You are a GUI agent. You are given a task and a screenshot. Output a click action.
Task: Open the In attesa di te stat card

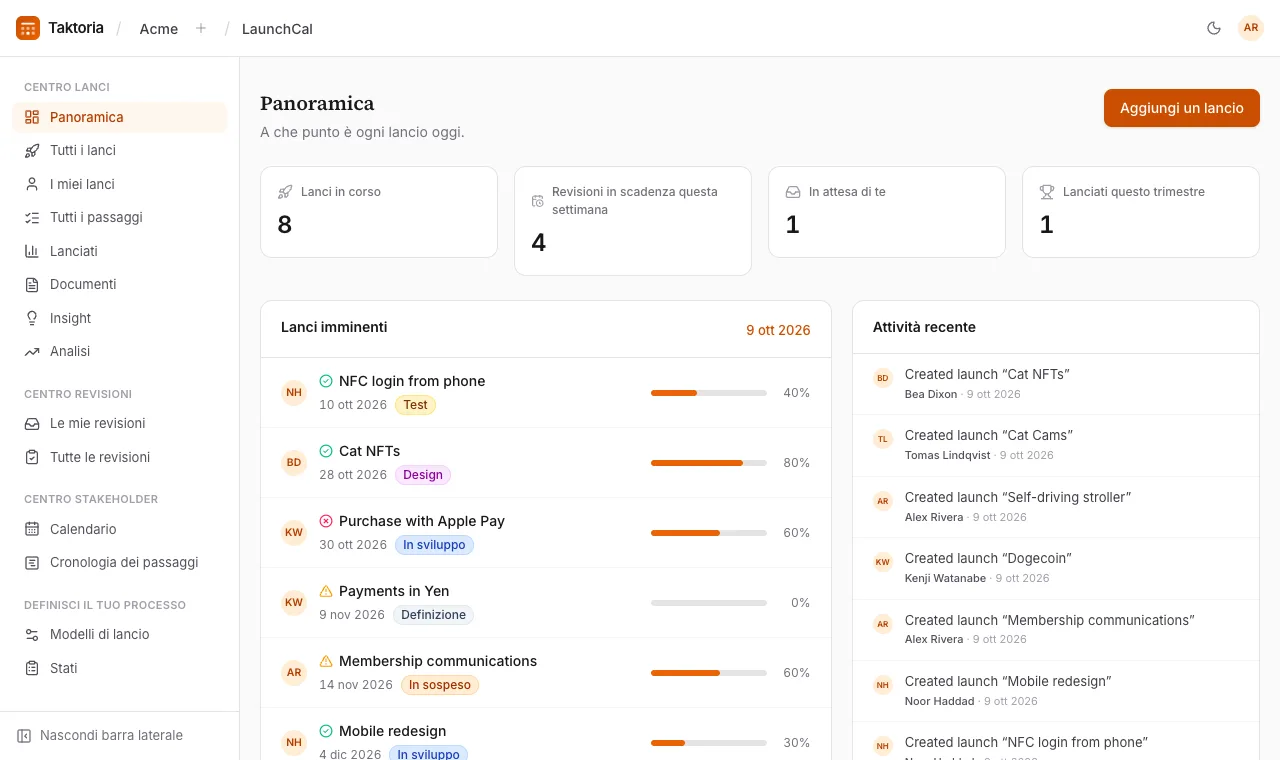coord(887,212)
